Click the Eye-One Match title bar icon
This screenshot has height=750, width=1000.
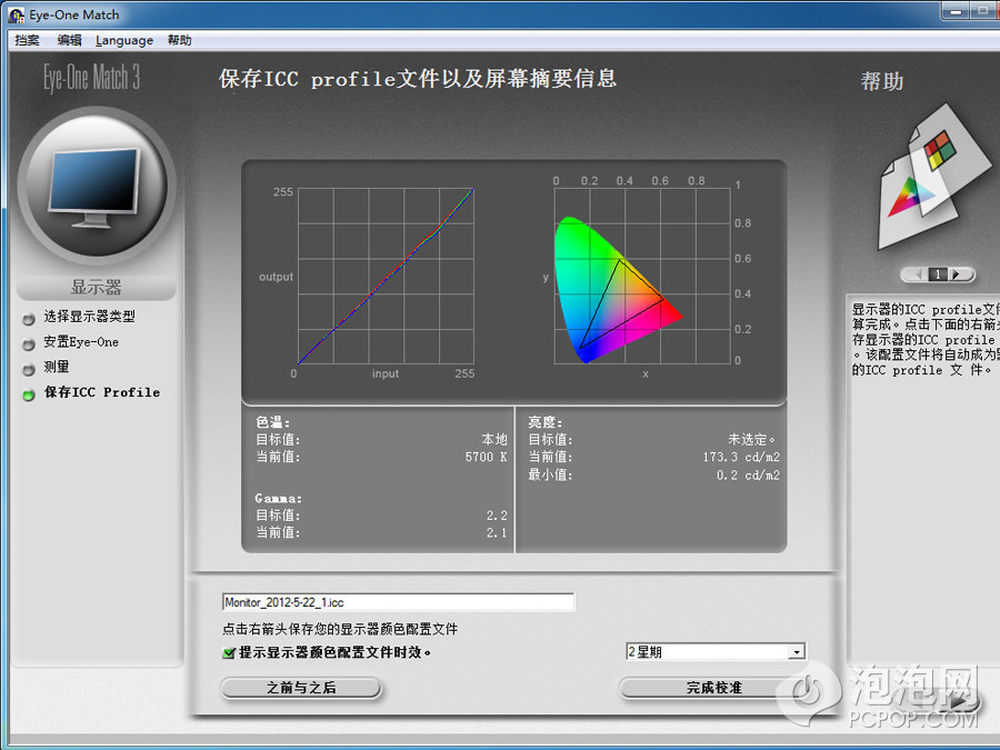[x=17, y=15]
